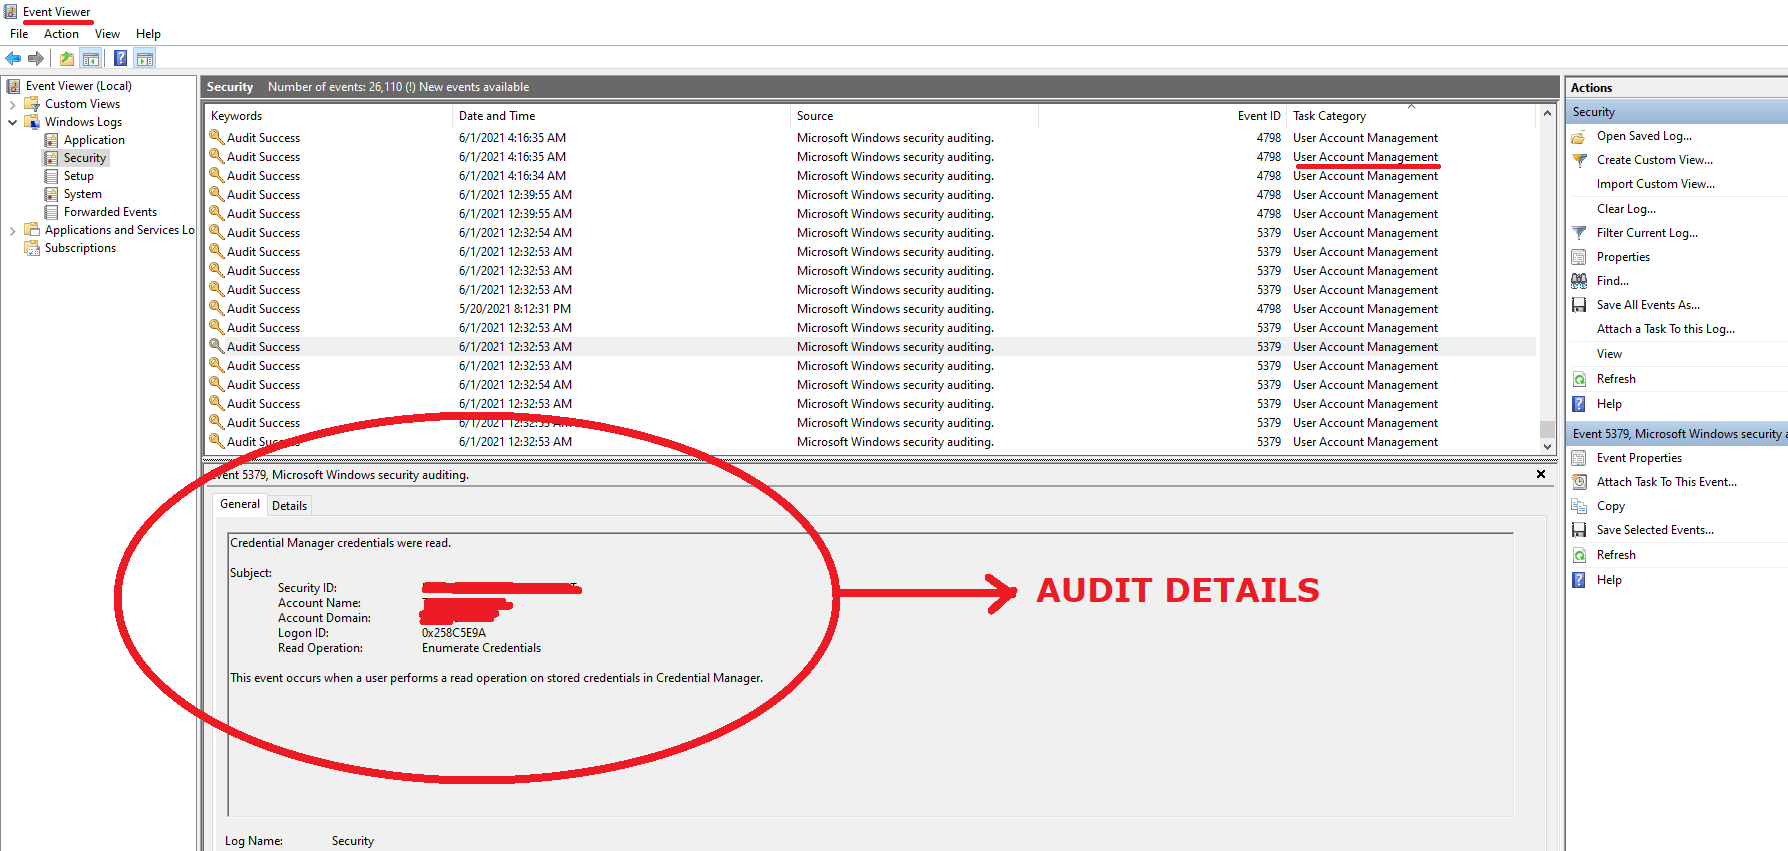
Task: Click the Up One Level folder icon
Action: point(67,58)
